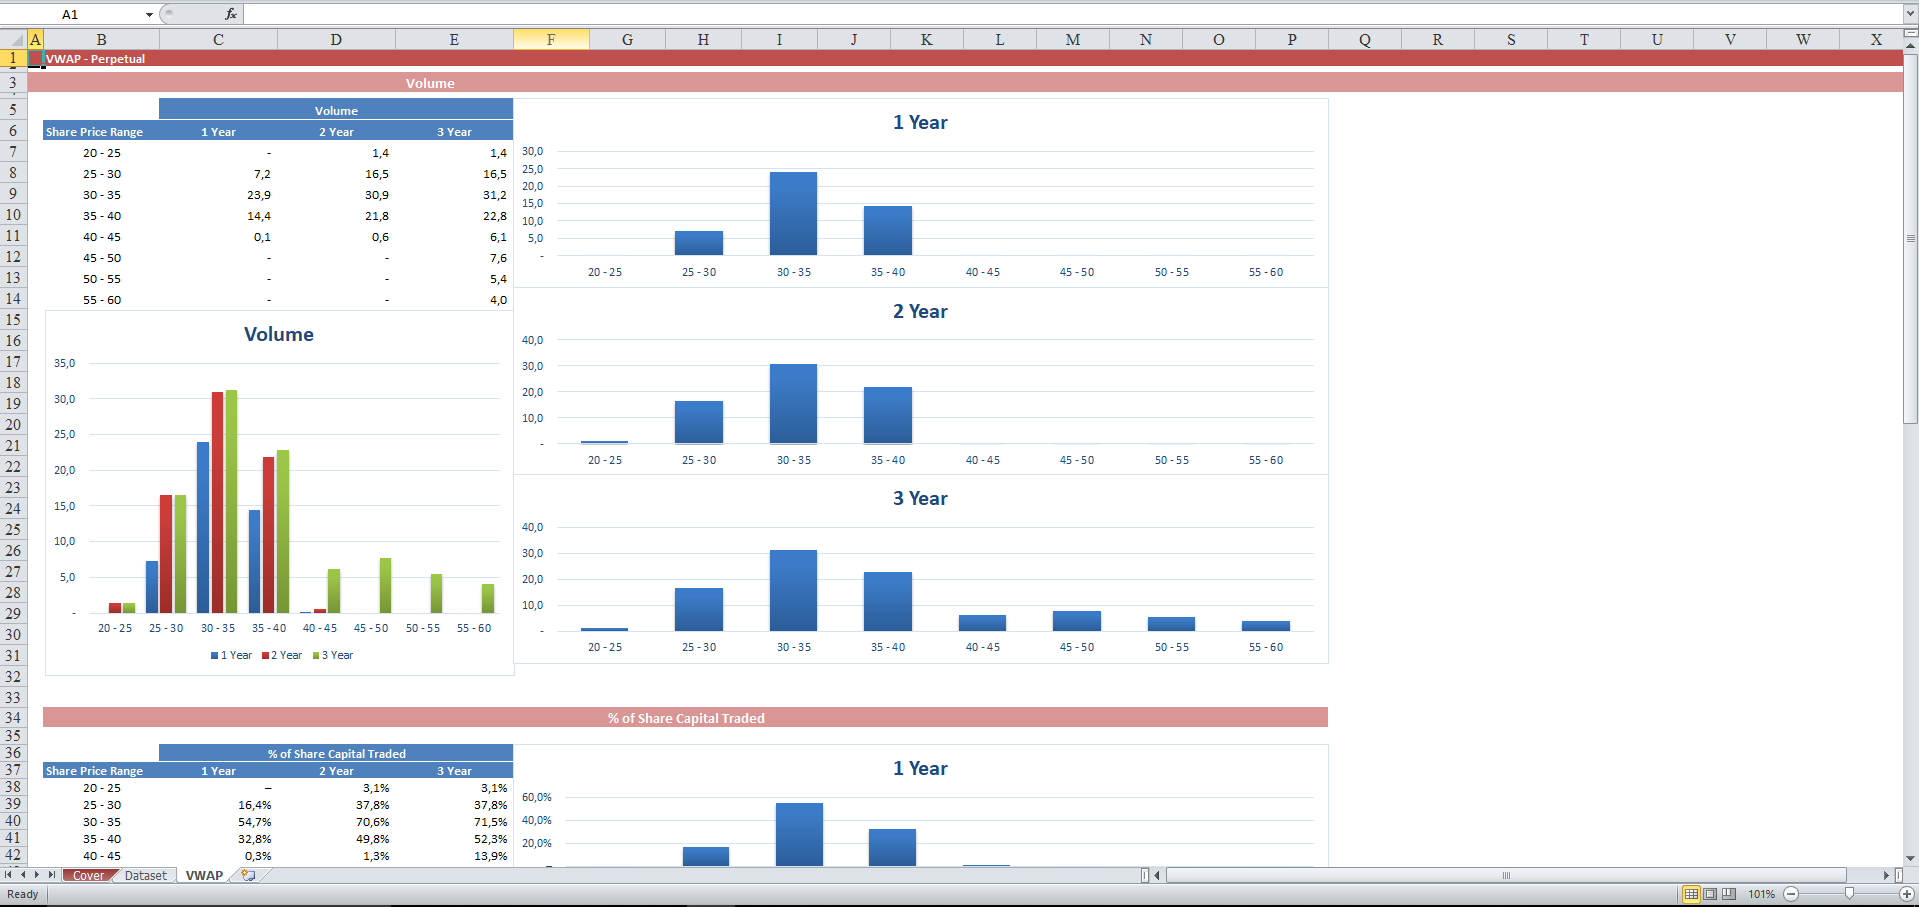This screenshot has width=1919, height=907.
Task: Open the Name Box dropdown arrow
Action: point(149,14)
